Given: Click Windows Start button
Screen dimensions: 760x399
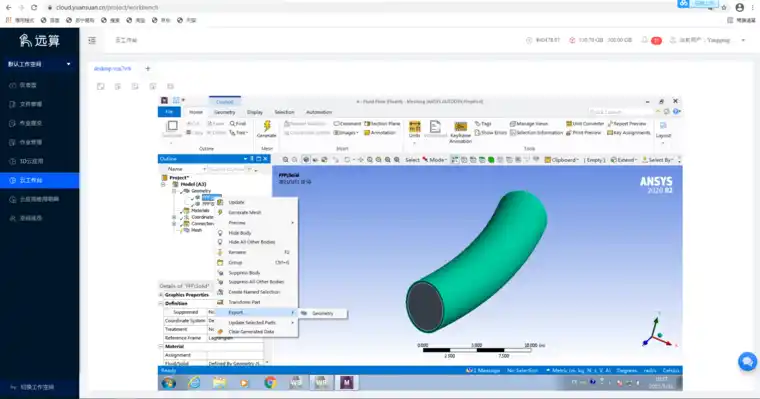Looking at the screenshot, I should pyautogui.click(x=169, y=383).
